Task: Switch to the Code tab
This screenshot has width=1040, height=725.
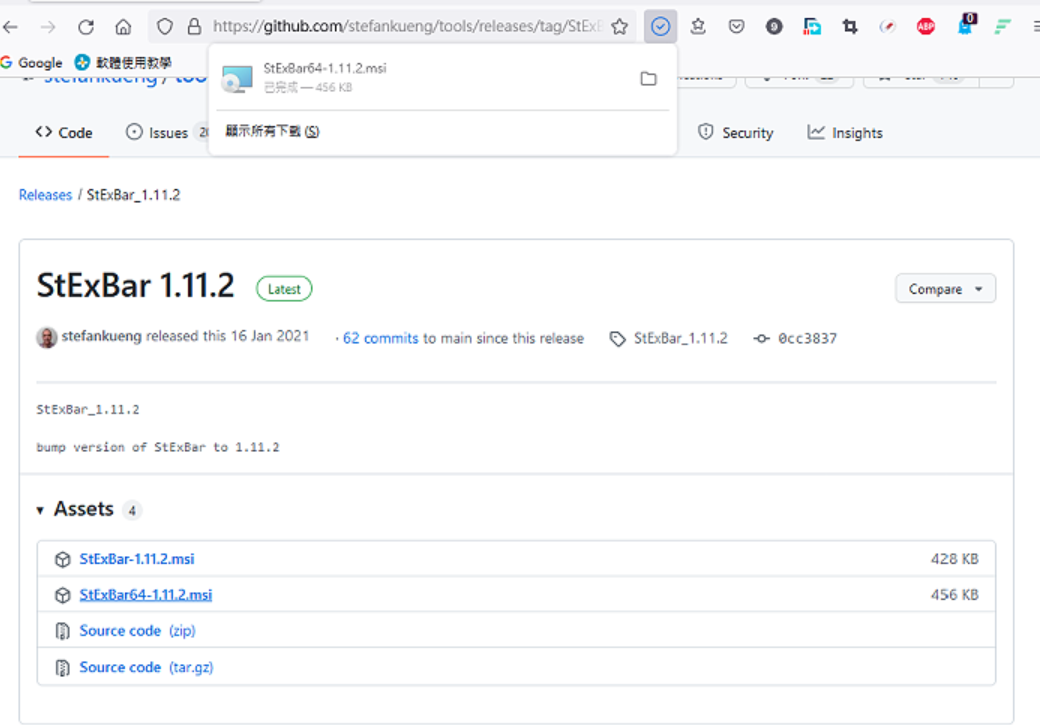Action: point(64,133)
